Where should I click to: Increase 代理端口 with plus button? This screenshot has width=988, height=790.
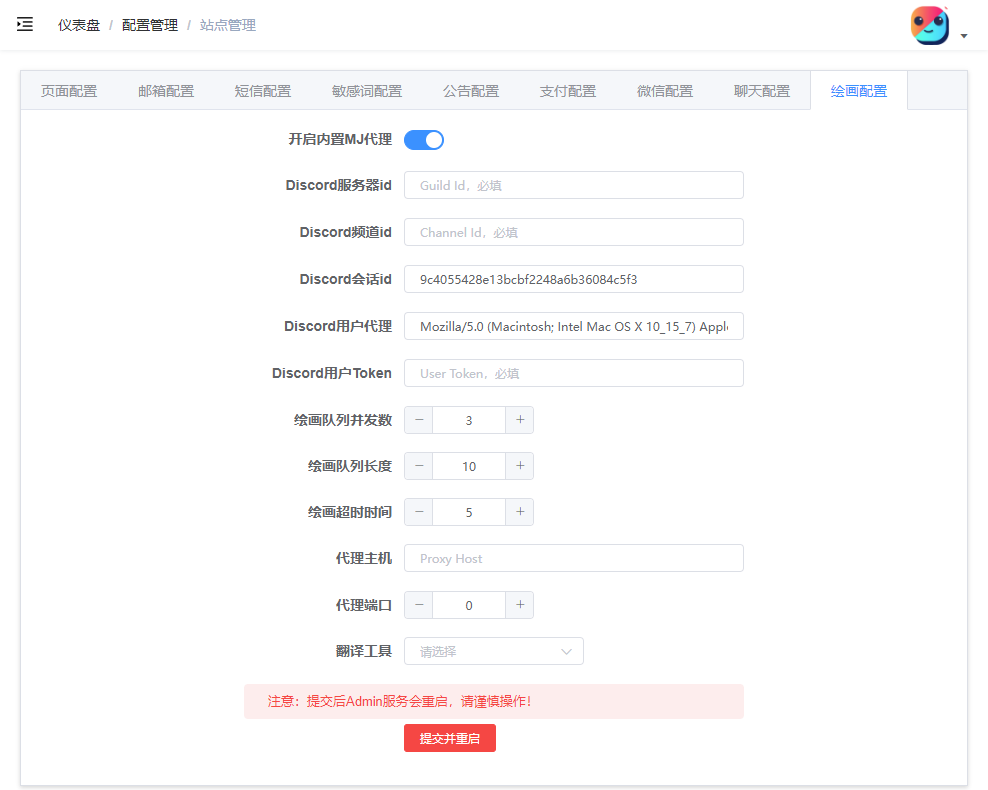coord(520,605)
